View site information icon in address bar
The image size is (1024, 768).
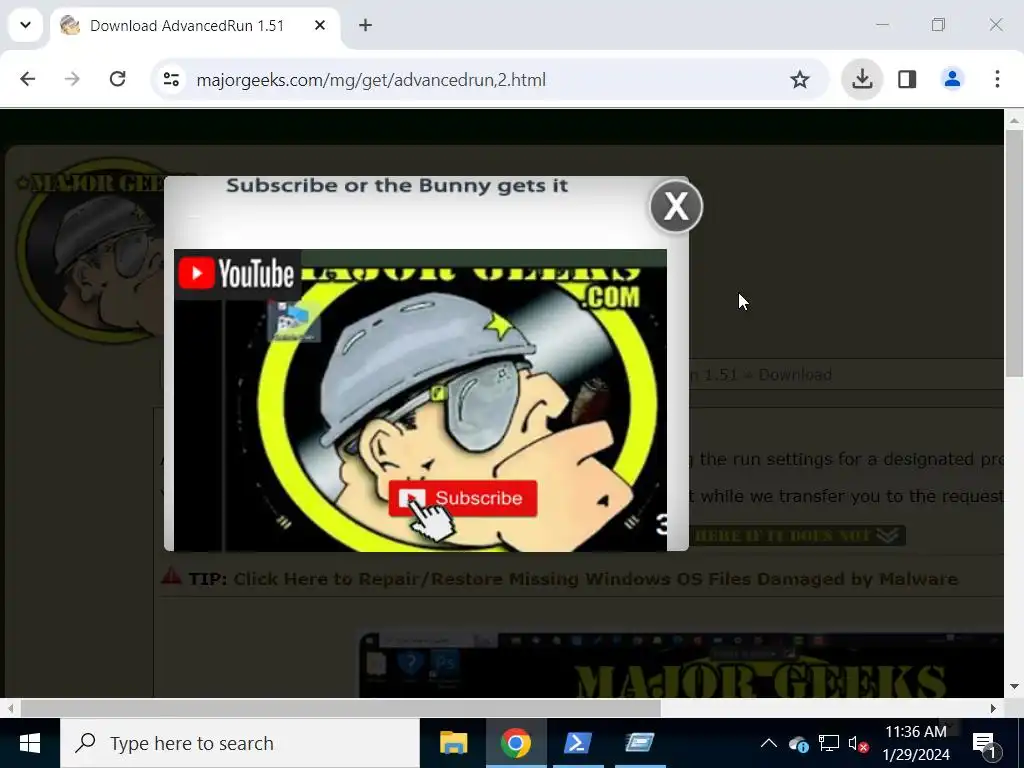click(x=171, y=80)
